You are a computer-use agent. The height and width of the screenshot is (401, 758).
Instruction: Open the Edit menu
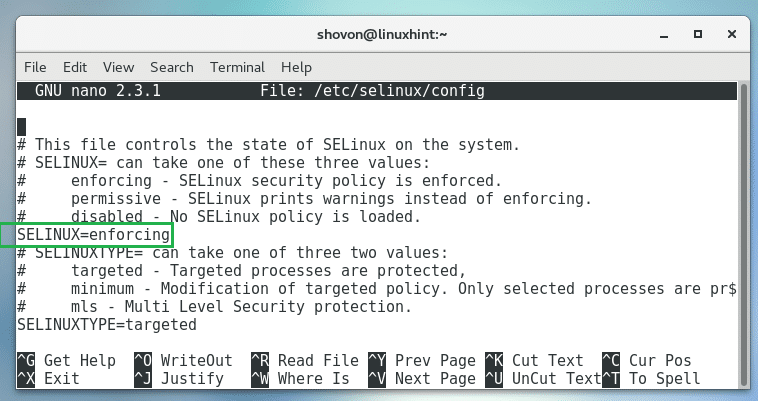(x=75, y=67)
